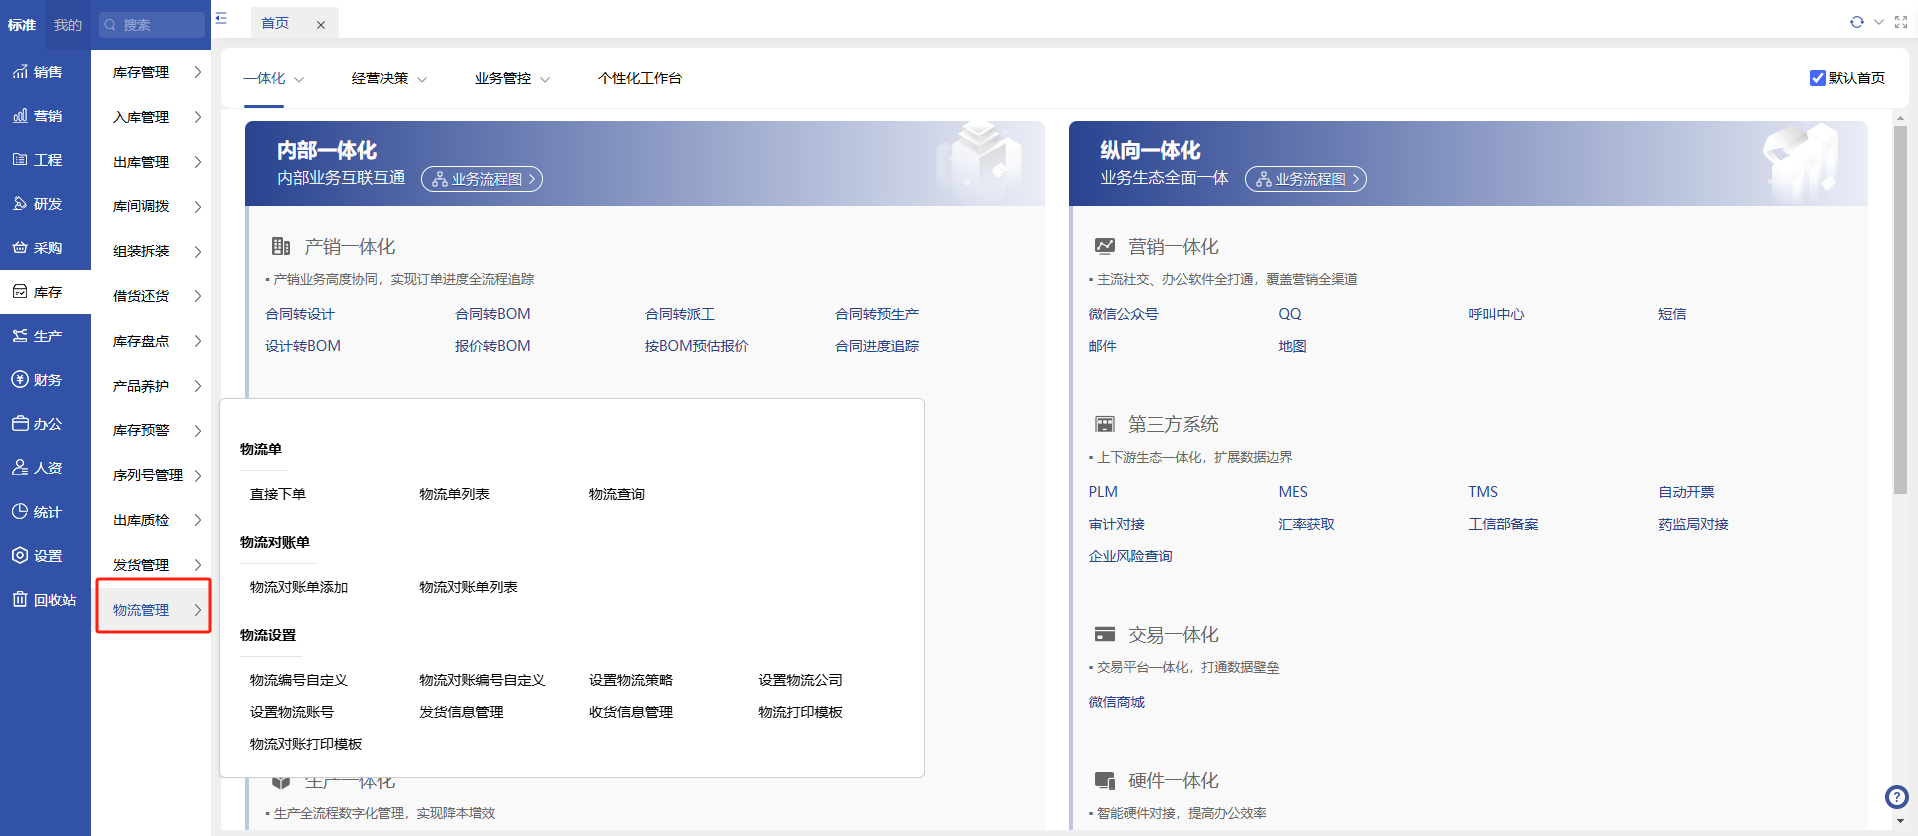The height and width of the screenshot is (836, 1918).
Task: Open the 直接下单 link
Action: 278,494
